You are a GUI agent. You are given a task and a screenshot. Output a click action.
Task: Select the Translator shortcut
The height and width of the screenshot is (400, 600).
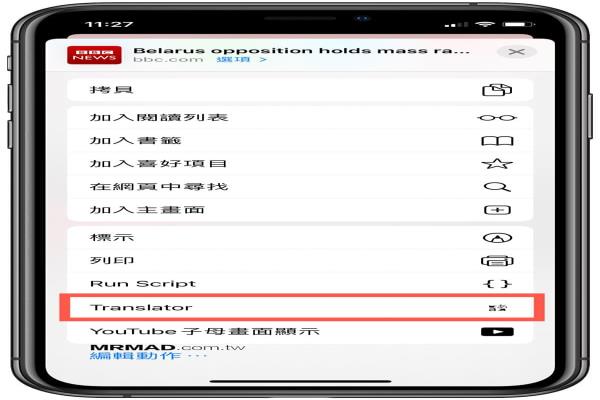(300, 307)
